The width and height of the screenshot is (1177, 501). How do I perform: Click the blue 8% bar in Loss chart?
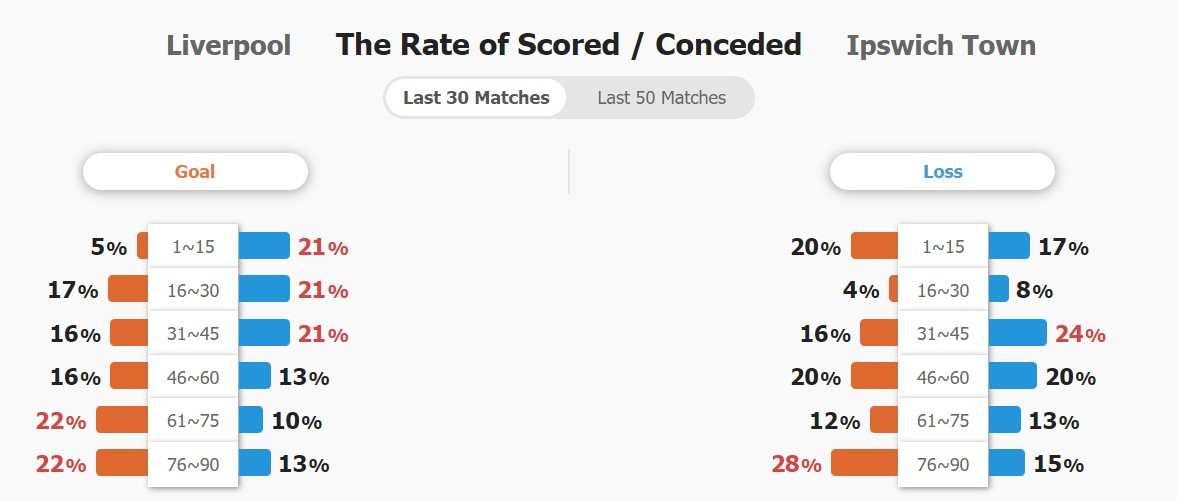pyautogui.click(x=998, y=289)
